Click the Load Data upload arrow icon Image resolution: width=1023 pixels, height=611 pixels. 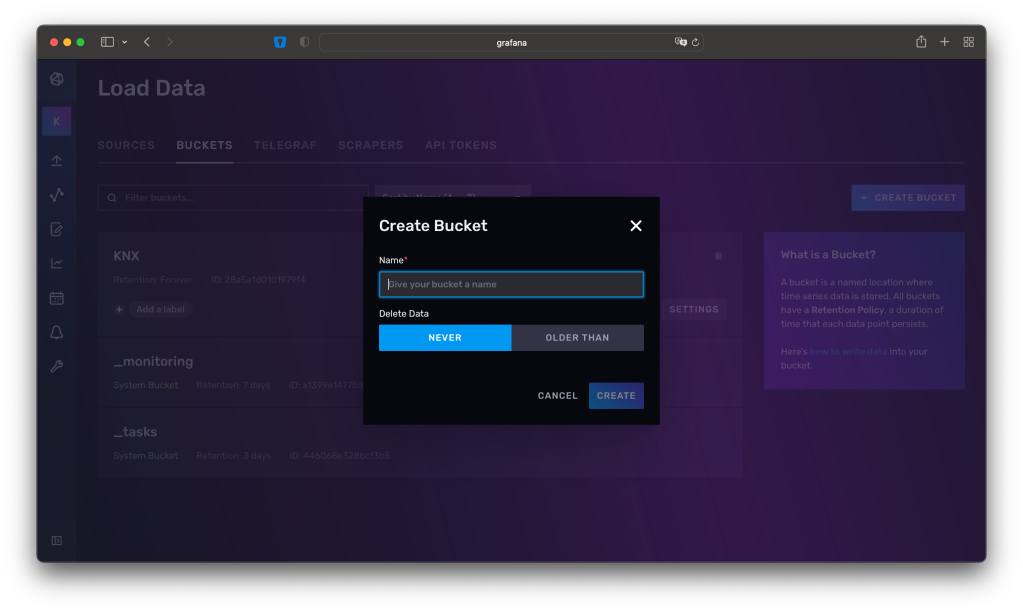[x=57, y=161]
